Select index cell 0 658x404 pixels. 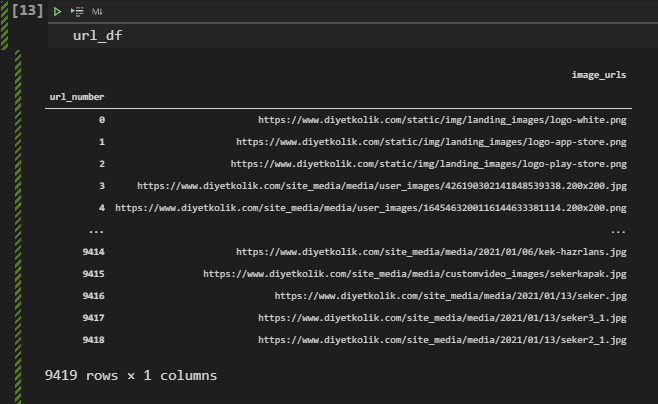point(102,120)
